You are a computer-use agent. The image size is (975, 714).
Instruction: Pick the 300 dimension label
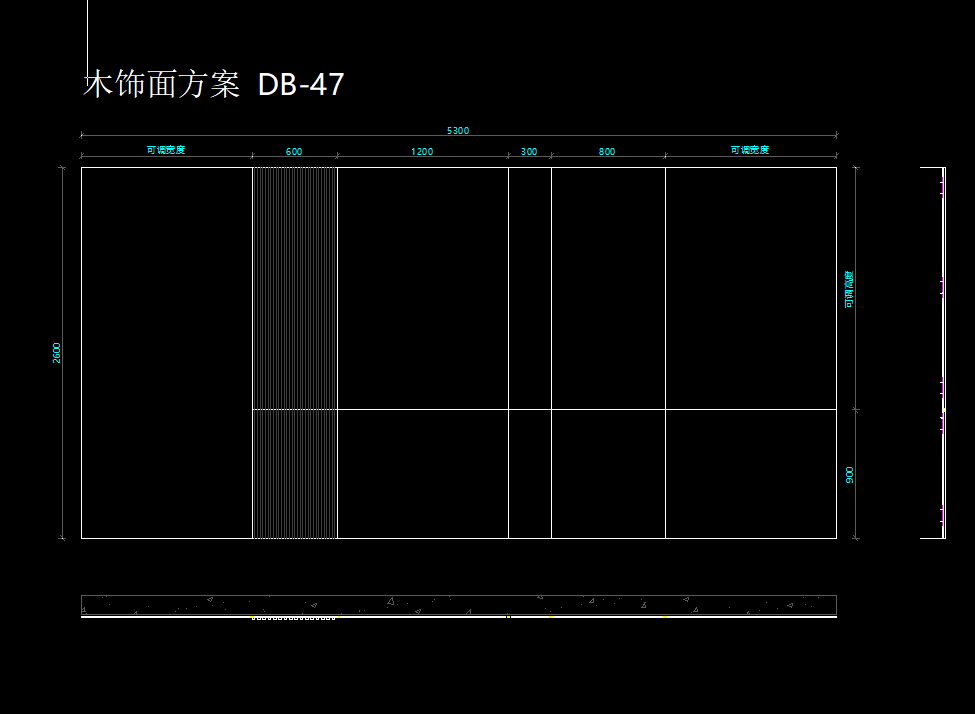click(x=529, y=152)
